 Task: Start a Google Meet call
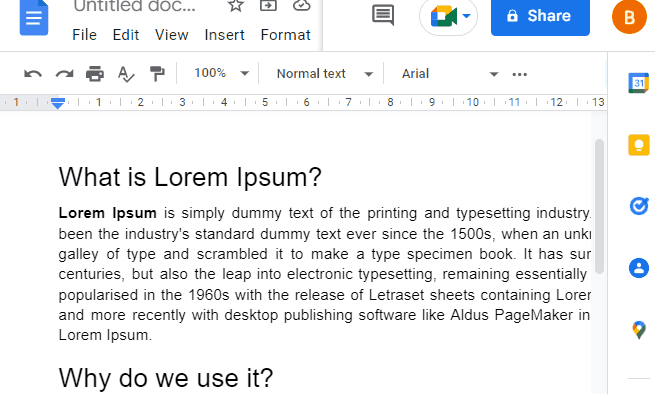pos(448,17)
